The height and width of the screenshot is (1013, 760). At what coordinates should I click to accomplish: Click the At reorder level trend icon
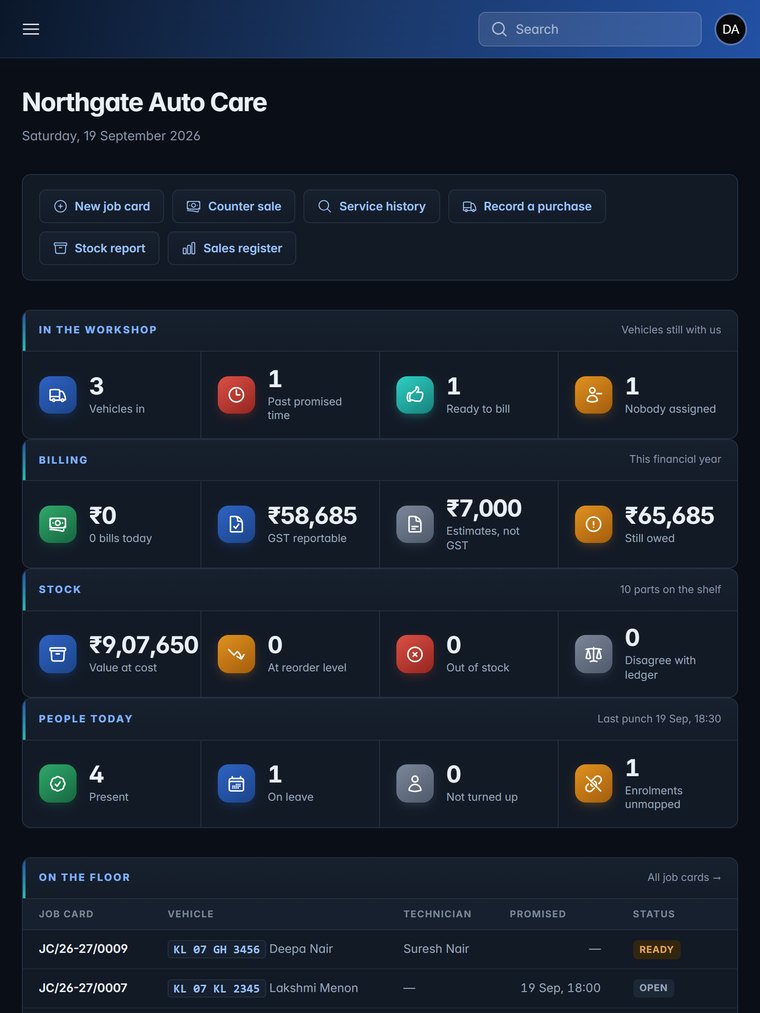(x=237, y=654)
